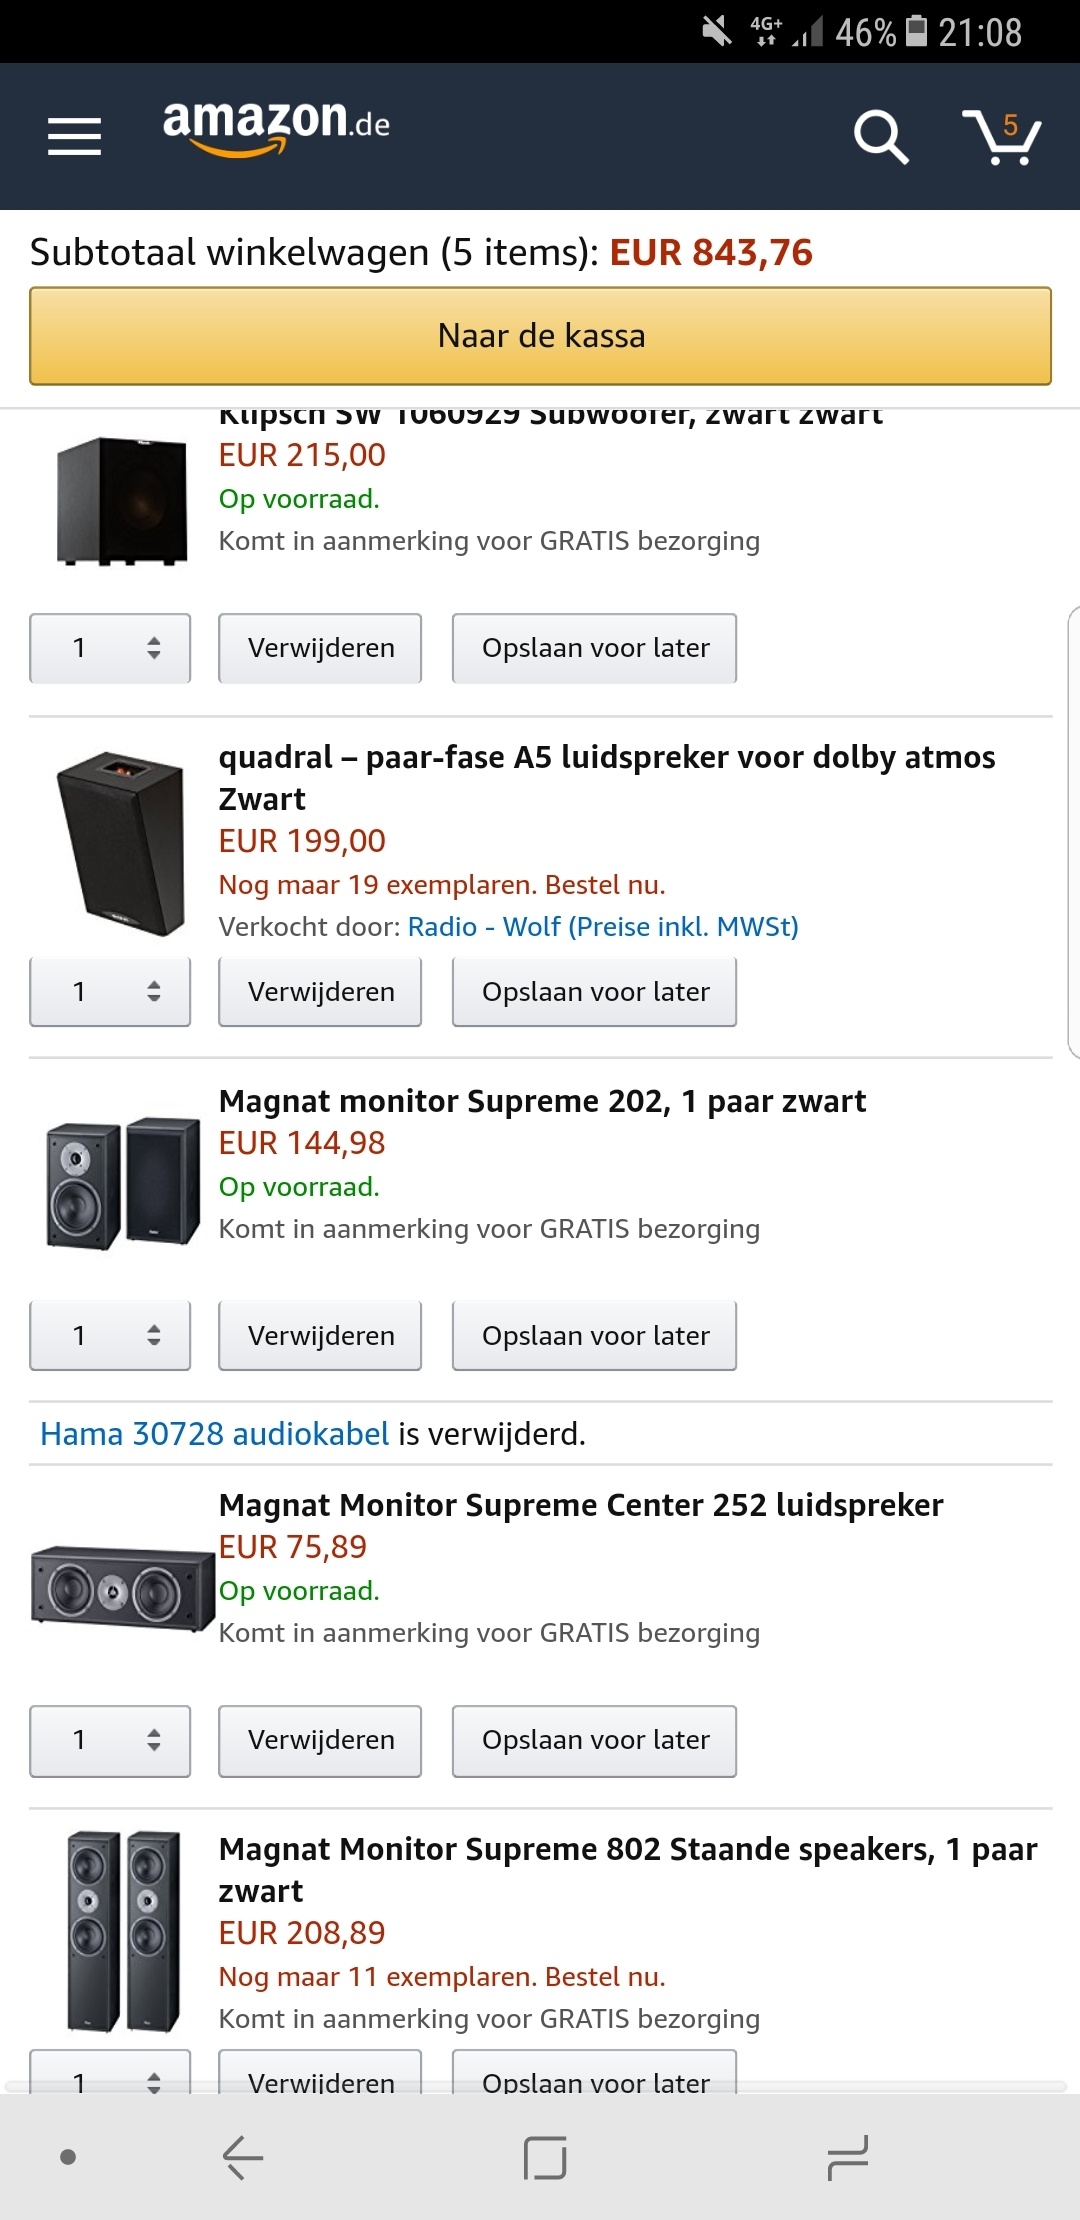Open quantity dropdown for Magnat Center 252
Image resolution: width=1080 pixels, height=2220 pixels.
110,1740
